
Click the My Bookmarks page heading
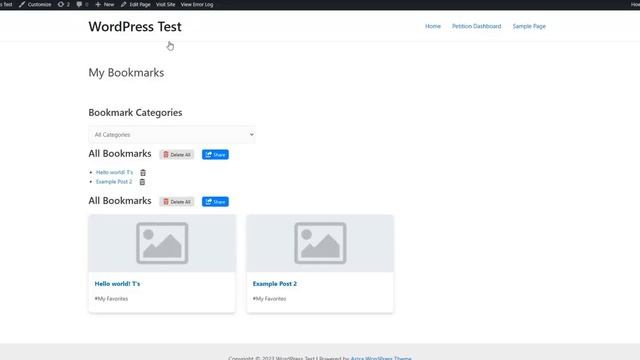[x=126, y=73]
